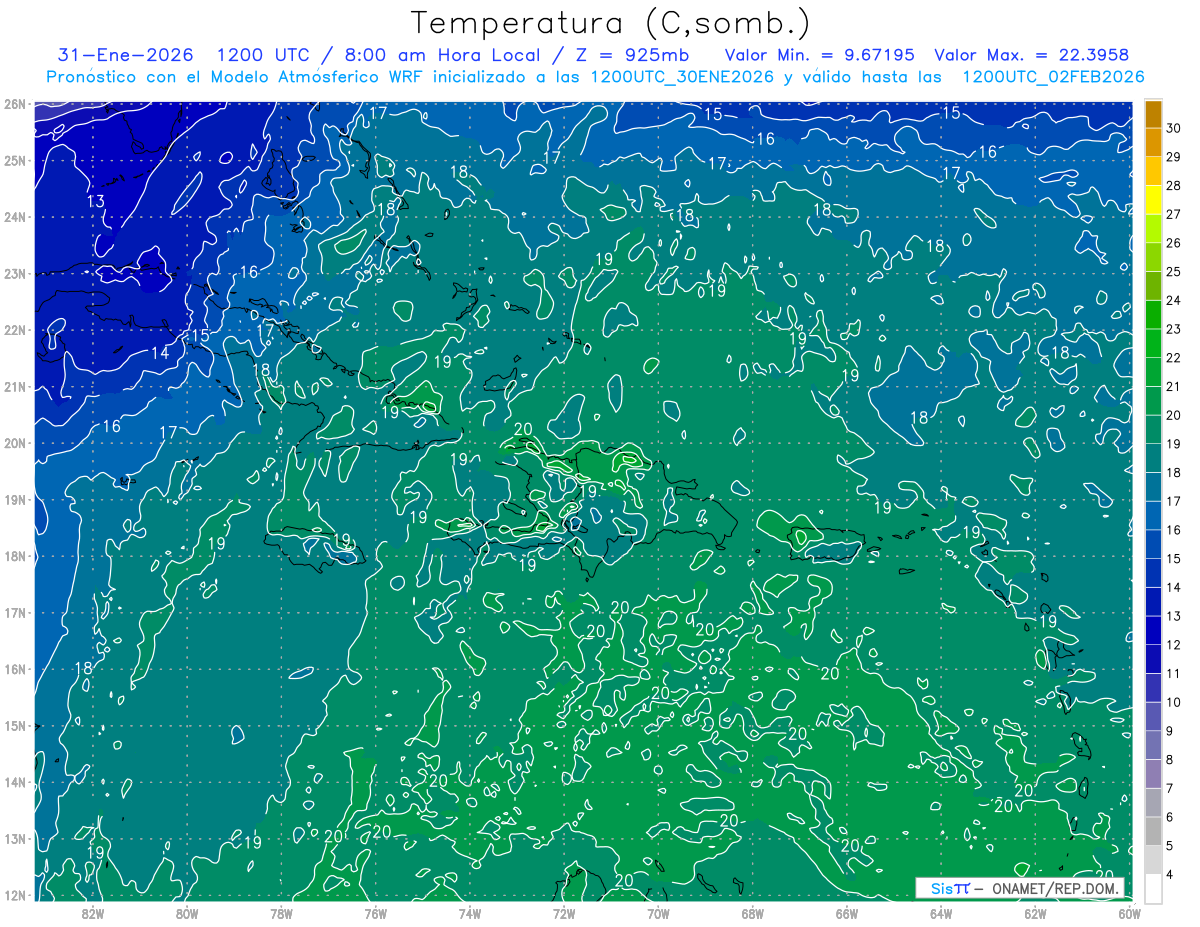
Task: Click contour label '14' on the map
Action: [160, 353]
